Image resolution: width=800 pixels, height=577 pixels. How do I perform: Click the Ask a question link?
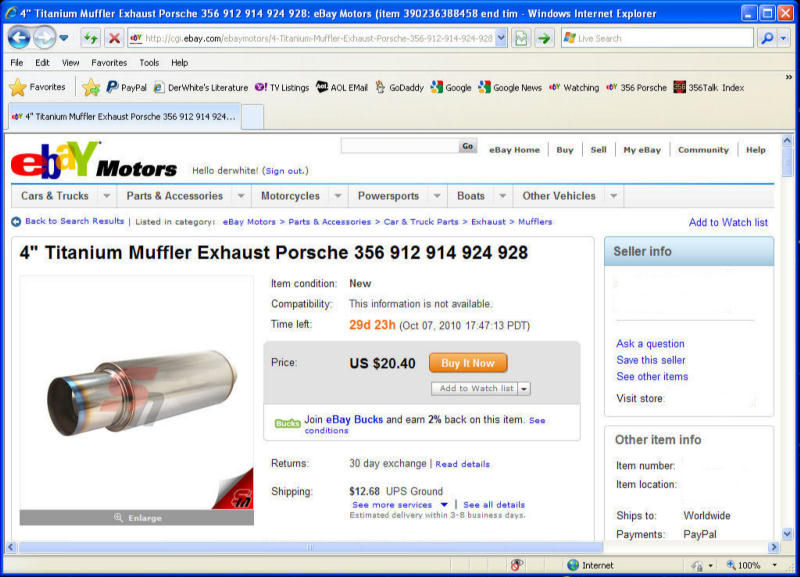click(650, 343)
